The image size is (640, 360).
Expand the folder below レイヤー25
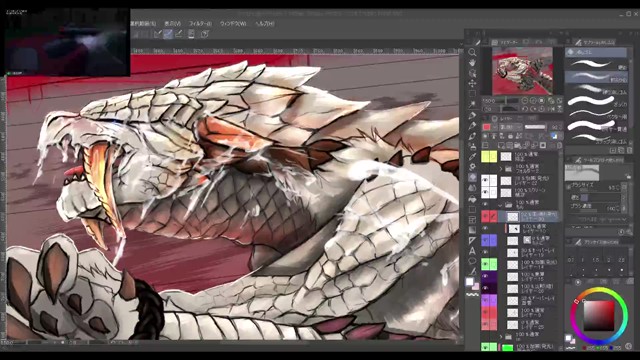coord(501,337)
